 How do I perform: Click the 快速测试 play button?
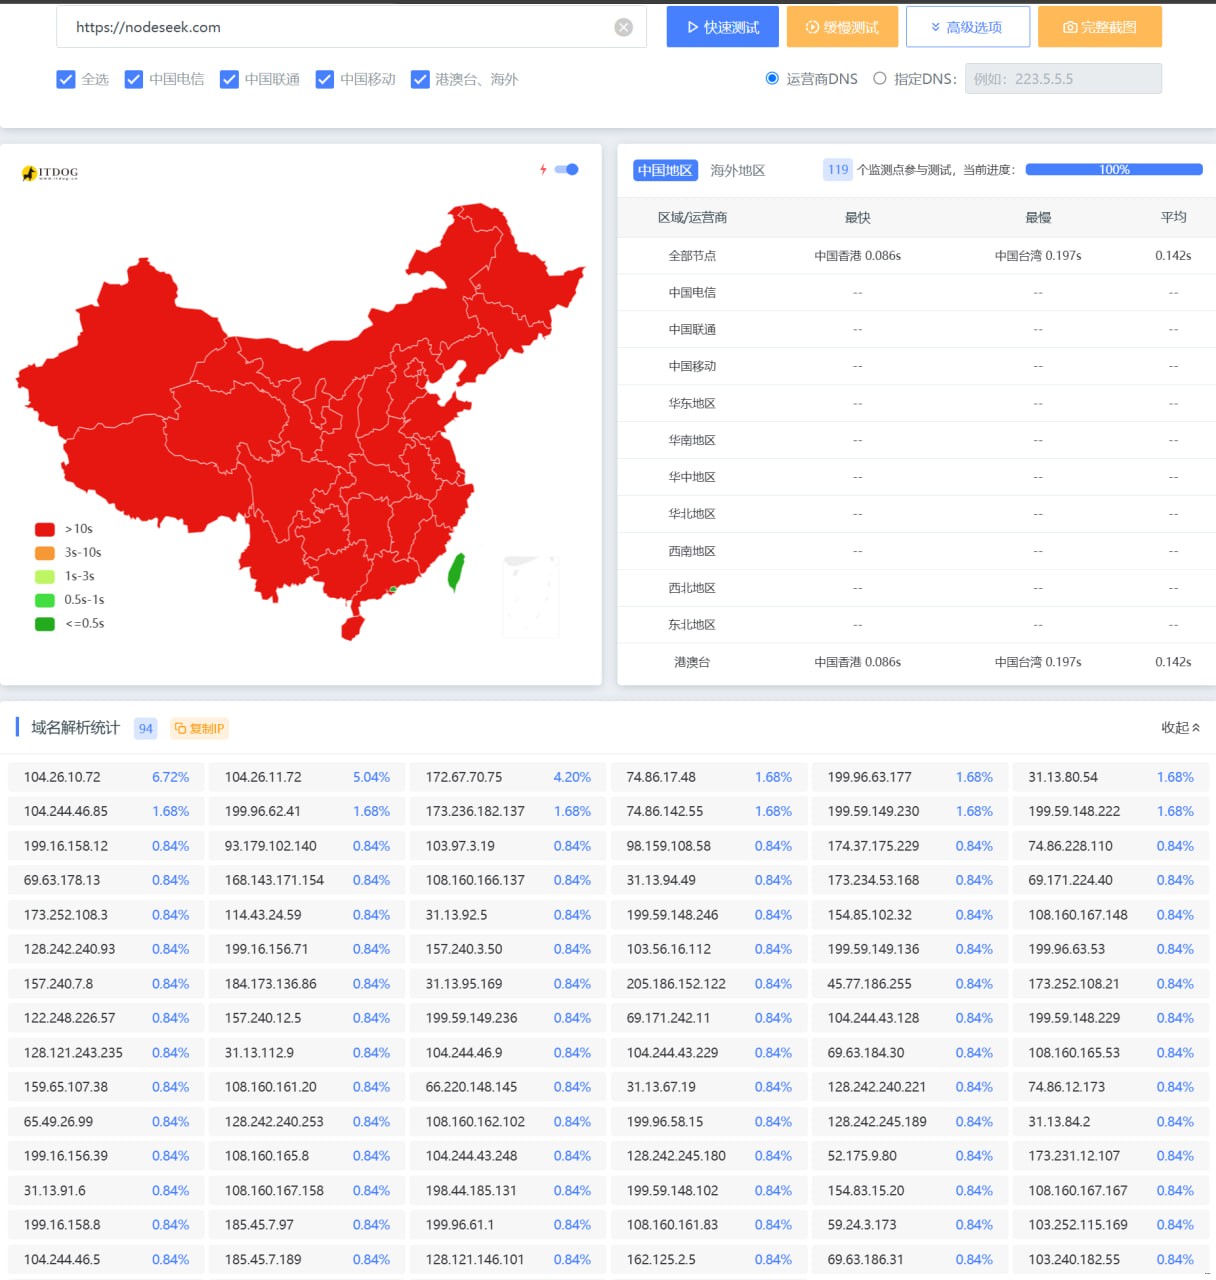(723, 27)
